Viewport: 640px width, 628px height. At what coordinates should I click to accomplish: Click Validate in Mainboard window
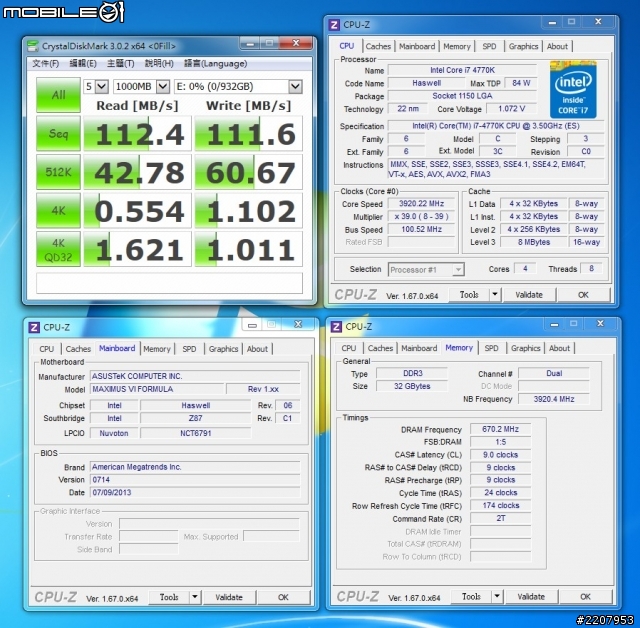(229, 597)
